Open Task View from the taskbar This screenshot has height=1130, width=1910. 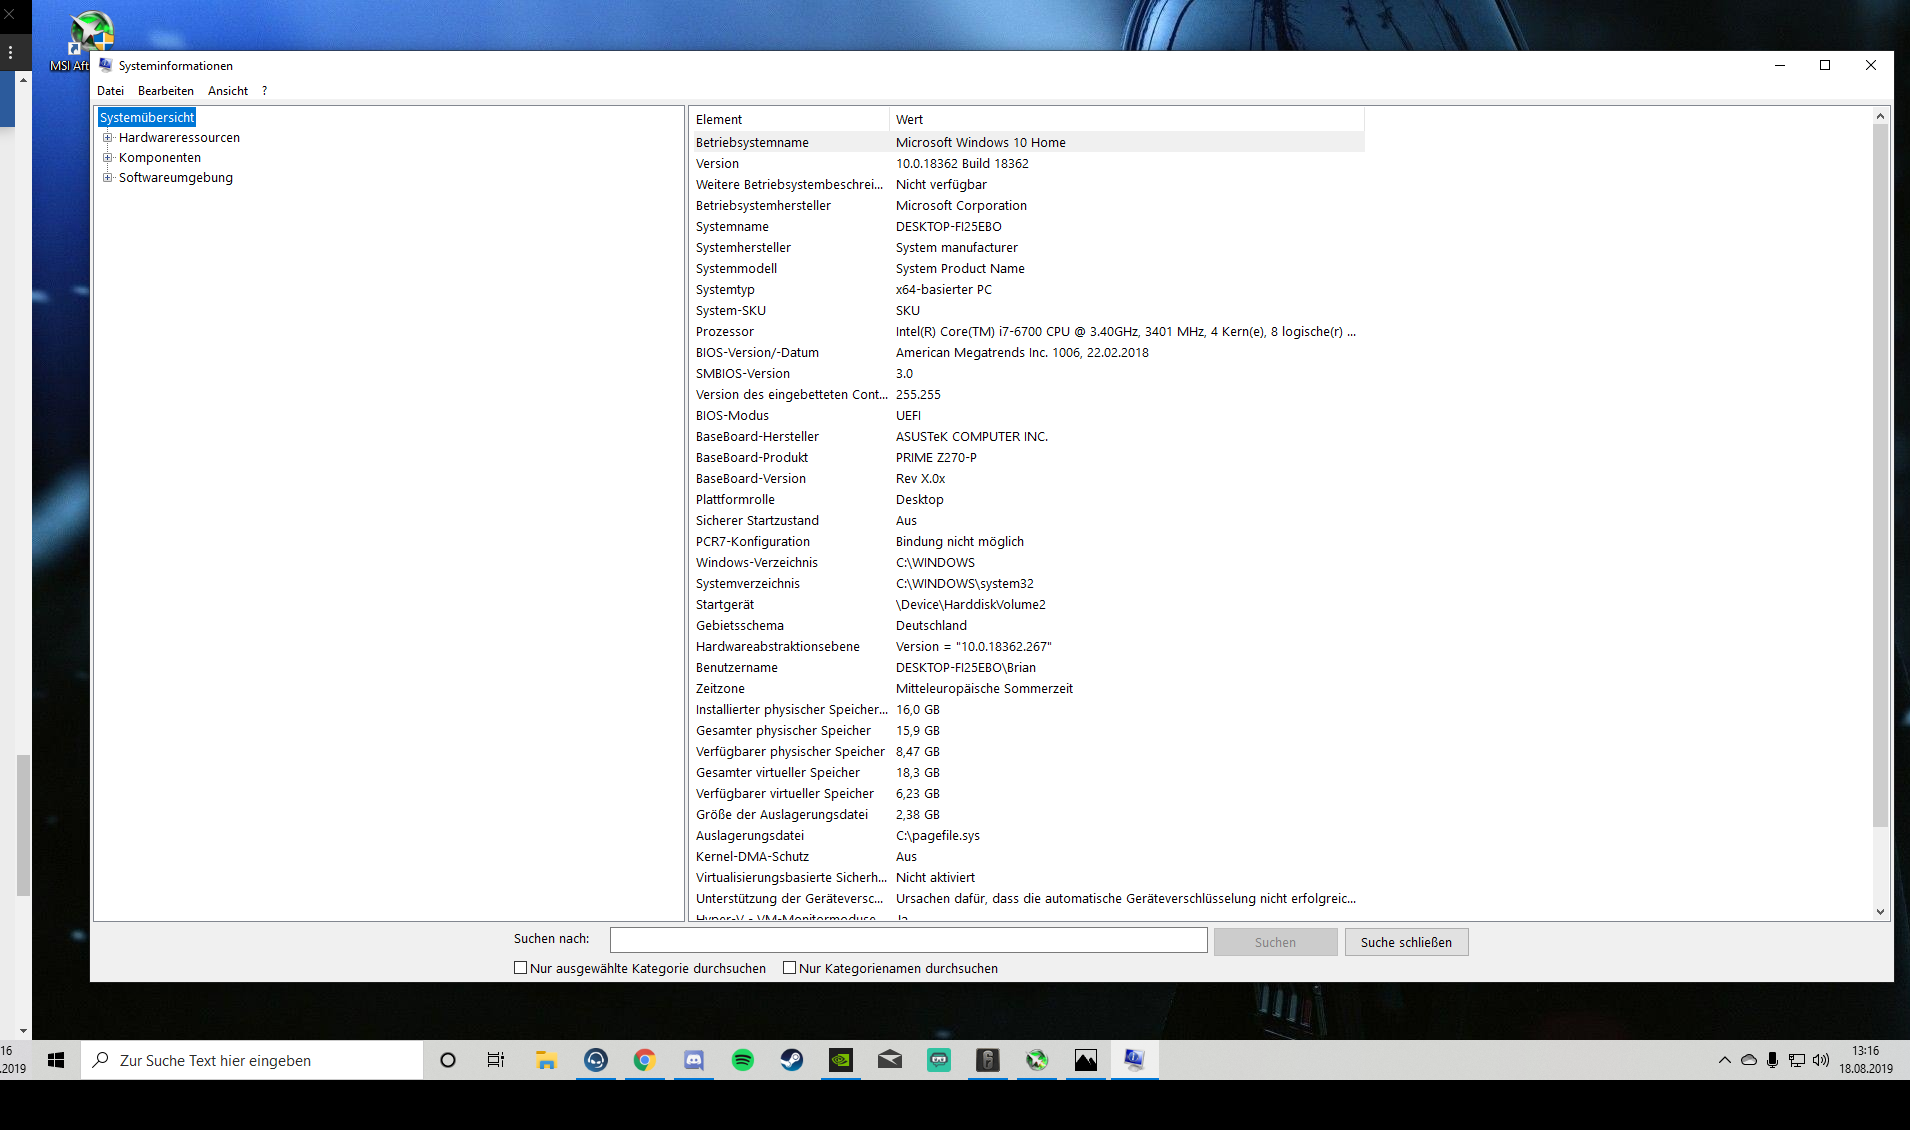point(496,1060)
